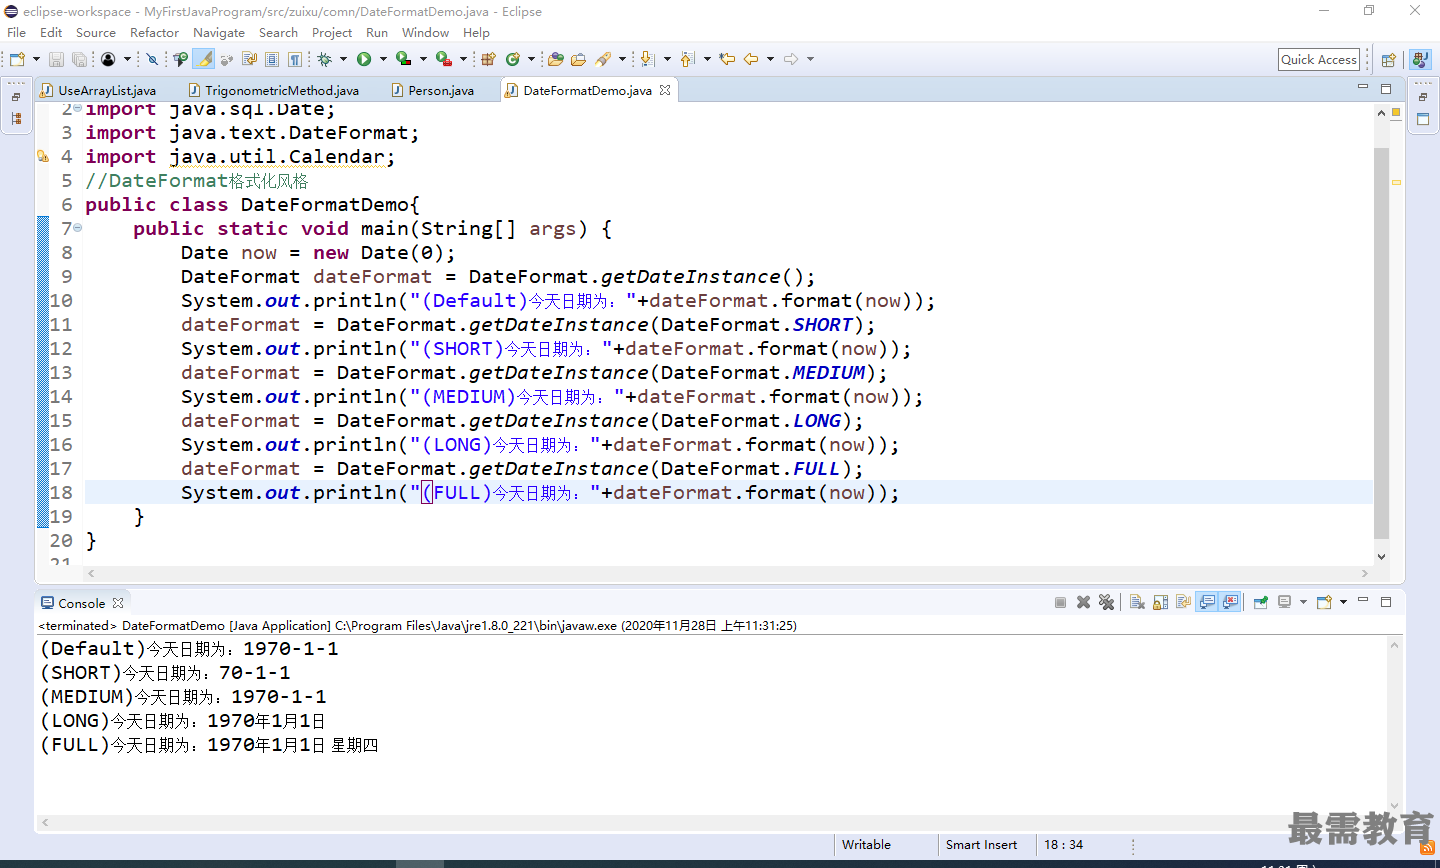
Task: Click the Coverage launch icon
Action: click(403, 59)
